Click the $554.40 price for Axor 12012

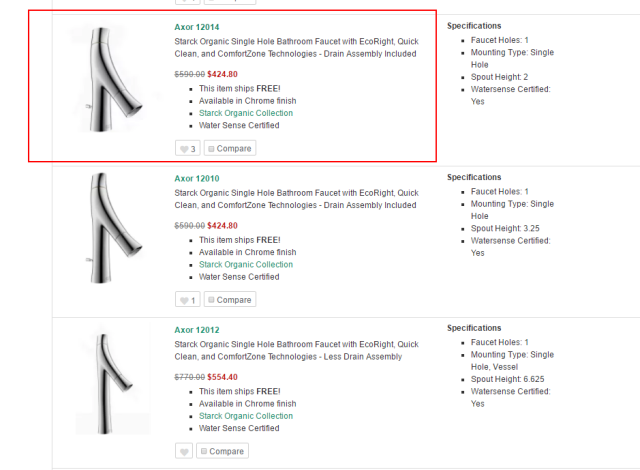[x=222, y=377]
